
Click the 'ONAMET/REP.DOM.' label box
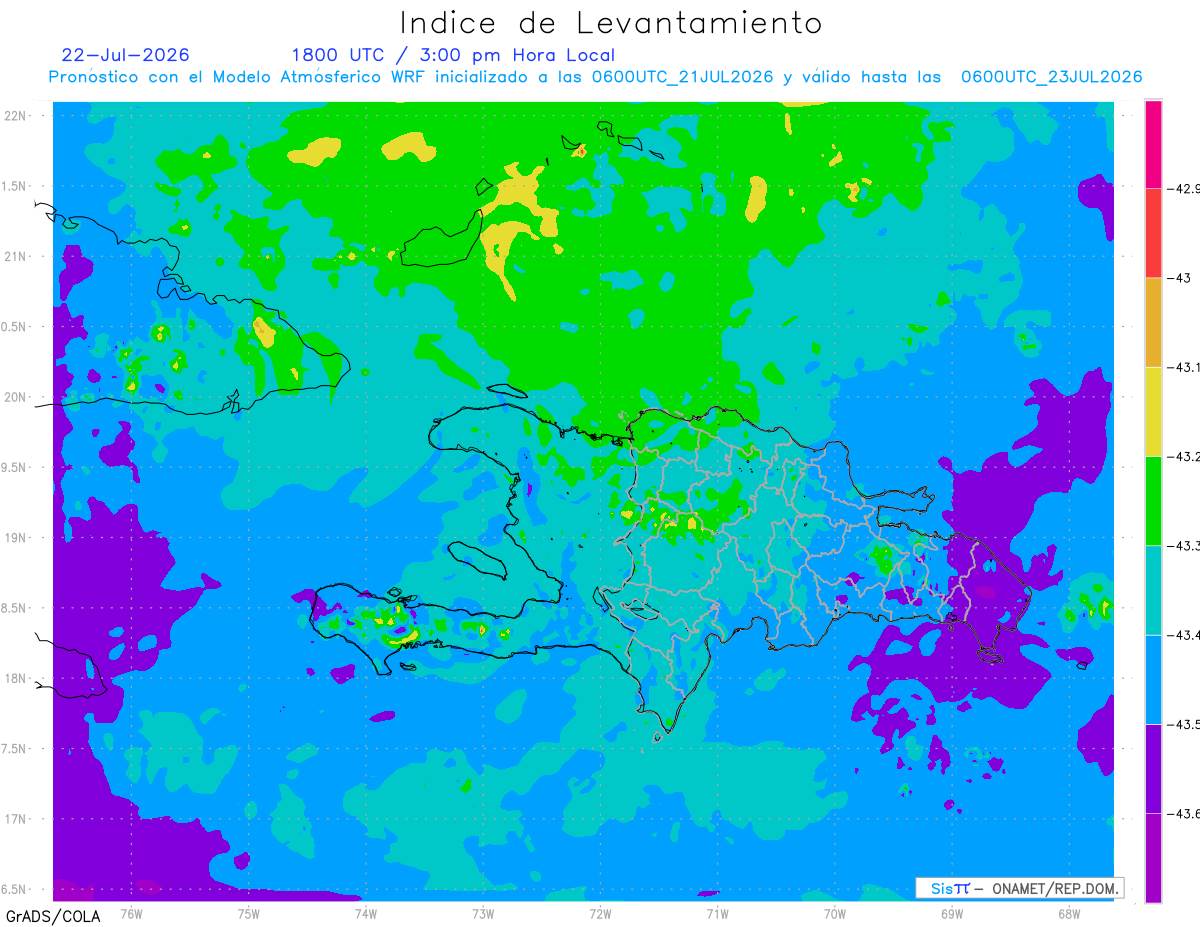(1020, 888)
